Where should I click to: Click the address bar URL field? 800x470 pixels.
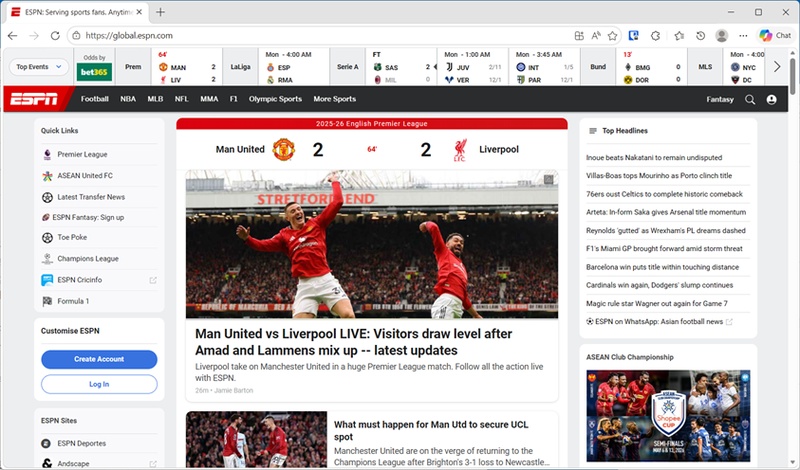327,36
